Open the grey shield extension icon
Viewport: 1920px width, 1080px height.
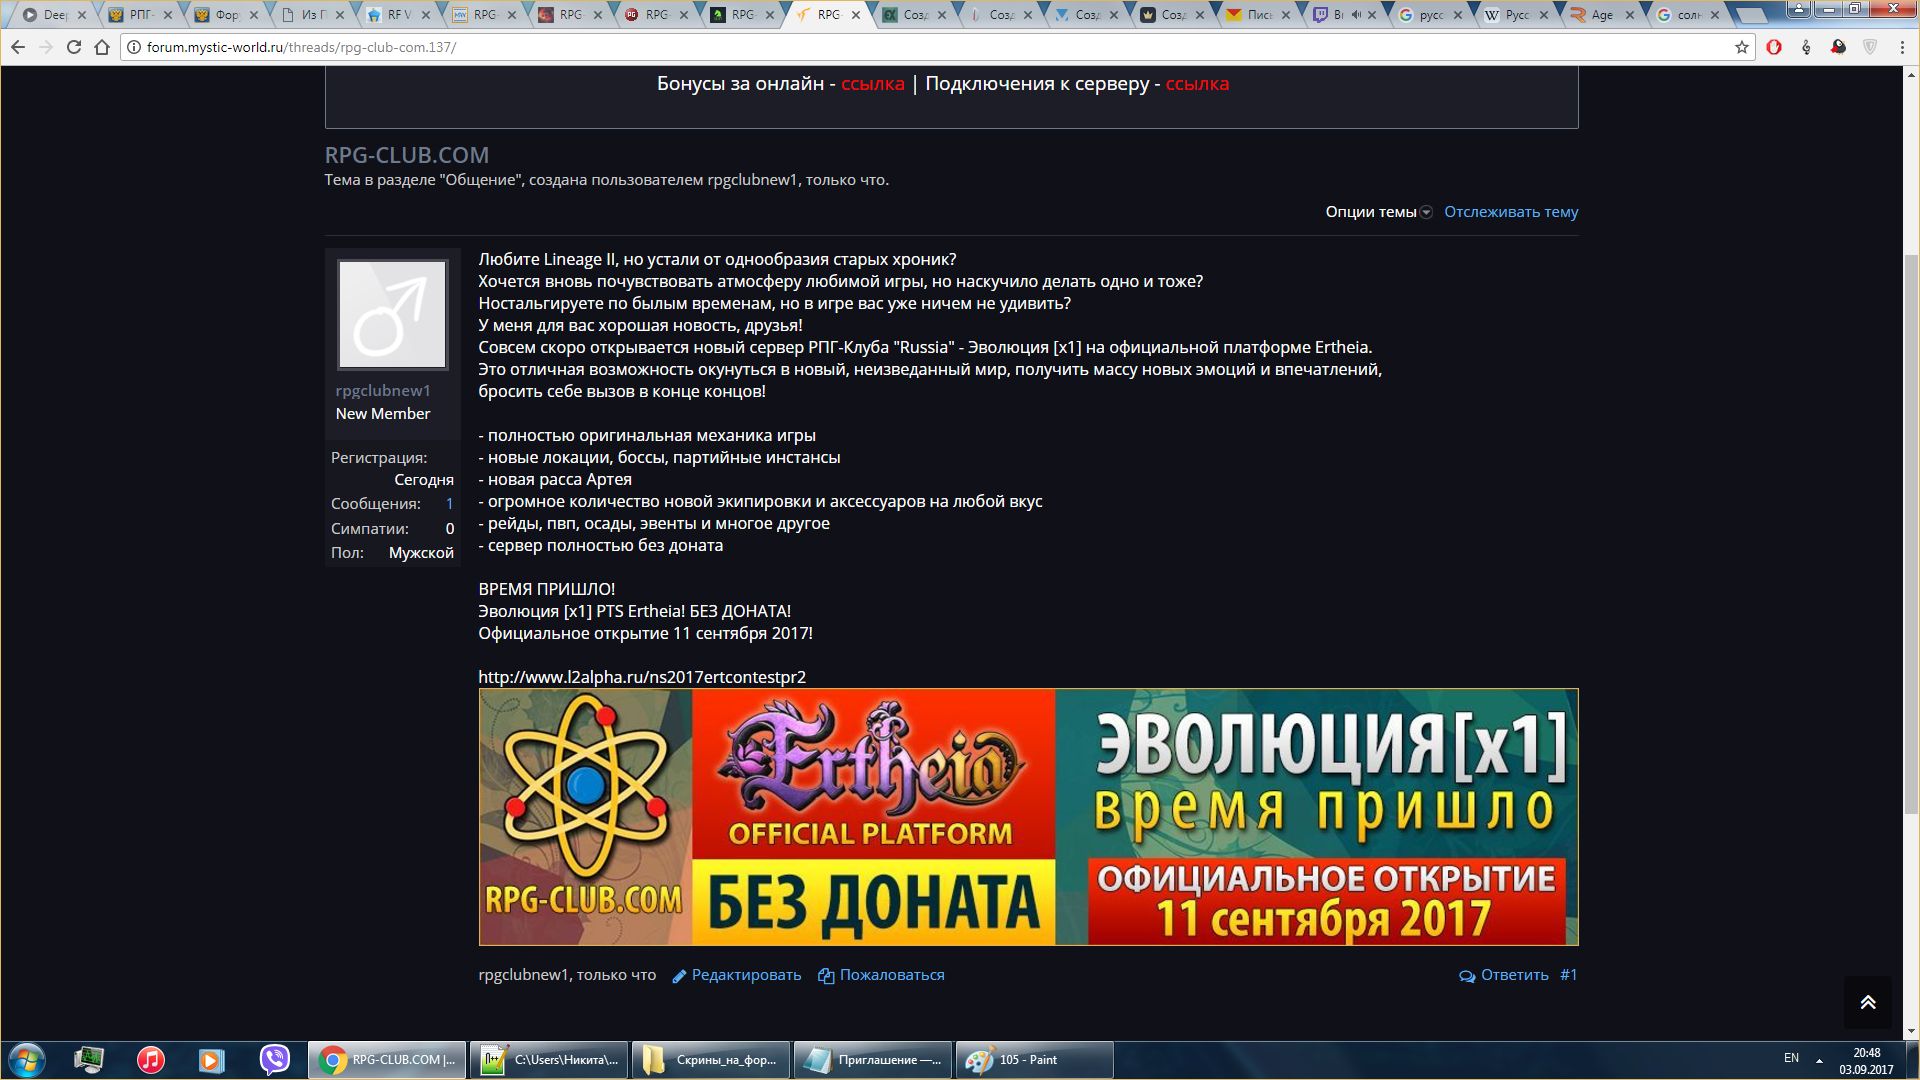(x=1870, y=47)
